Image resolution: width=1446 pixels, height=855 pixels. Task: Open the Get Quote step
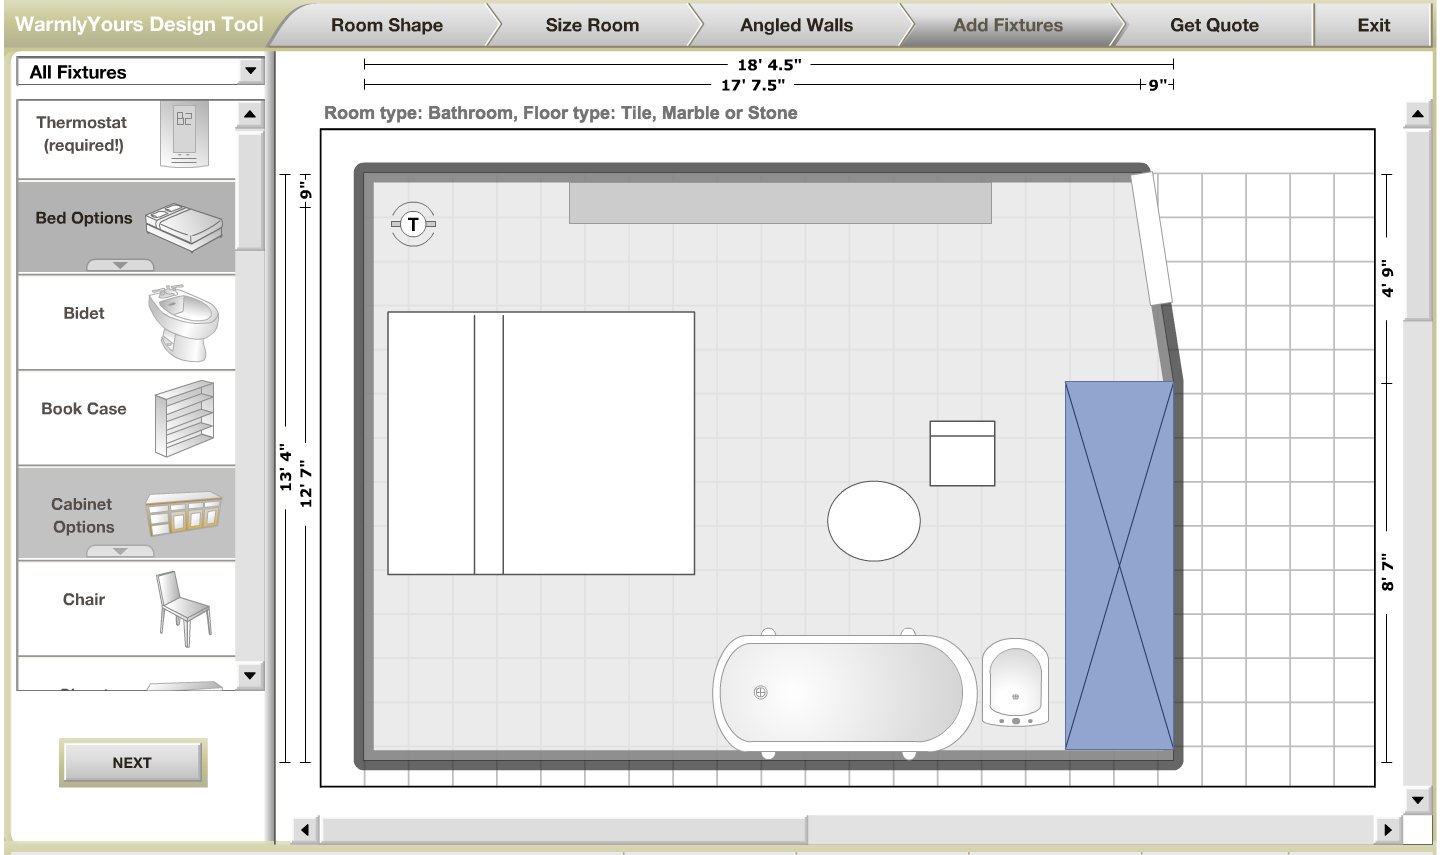point(1213,26)
